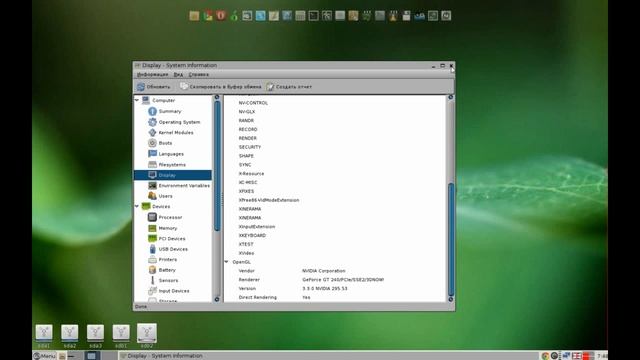This screenshot has width=640, height=360.
Task: Click Copy to clipboard (Скопировать в буфер обмена)
Action: (x=220, y=87)
